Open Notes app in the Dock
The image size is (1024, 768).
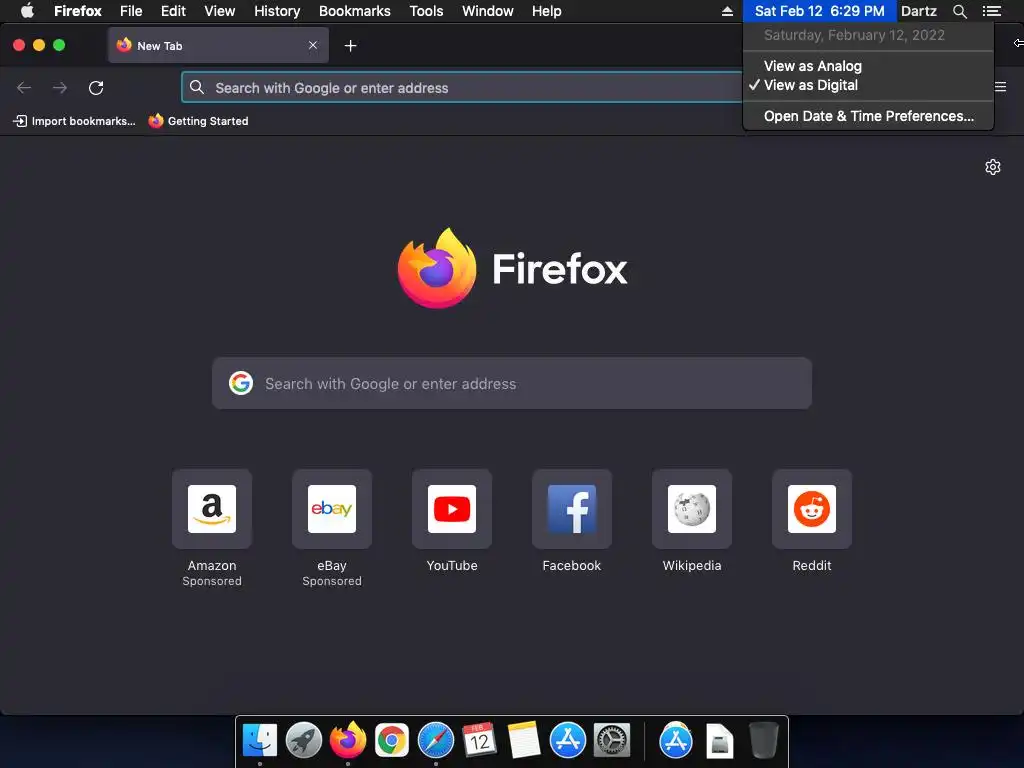pos(524,741)
